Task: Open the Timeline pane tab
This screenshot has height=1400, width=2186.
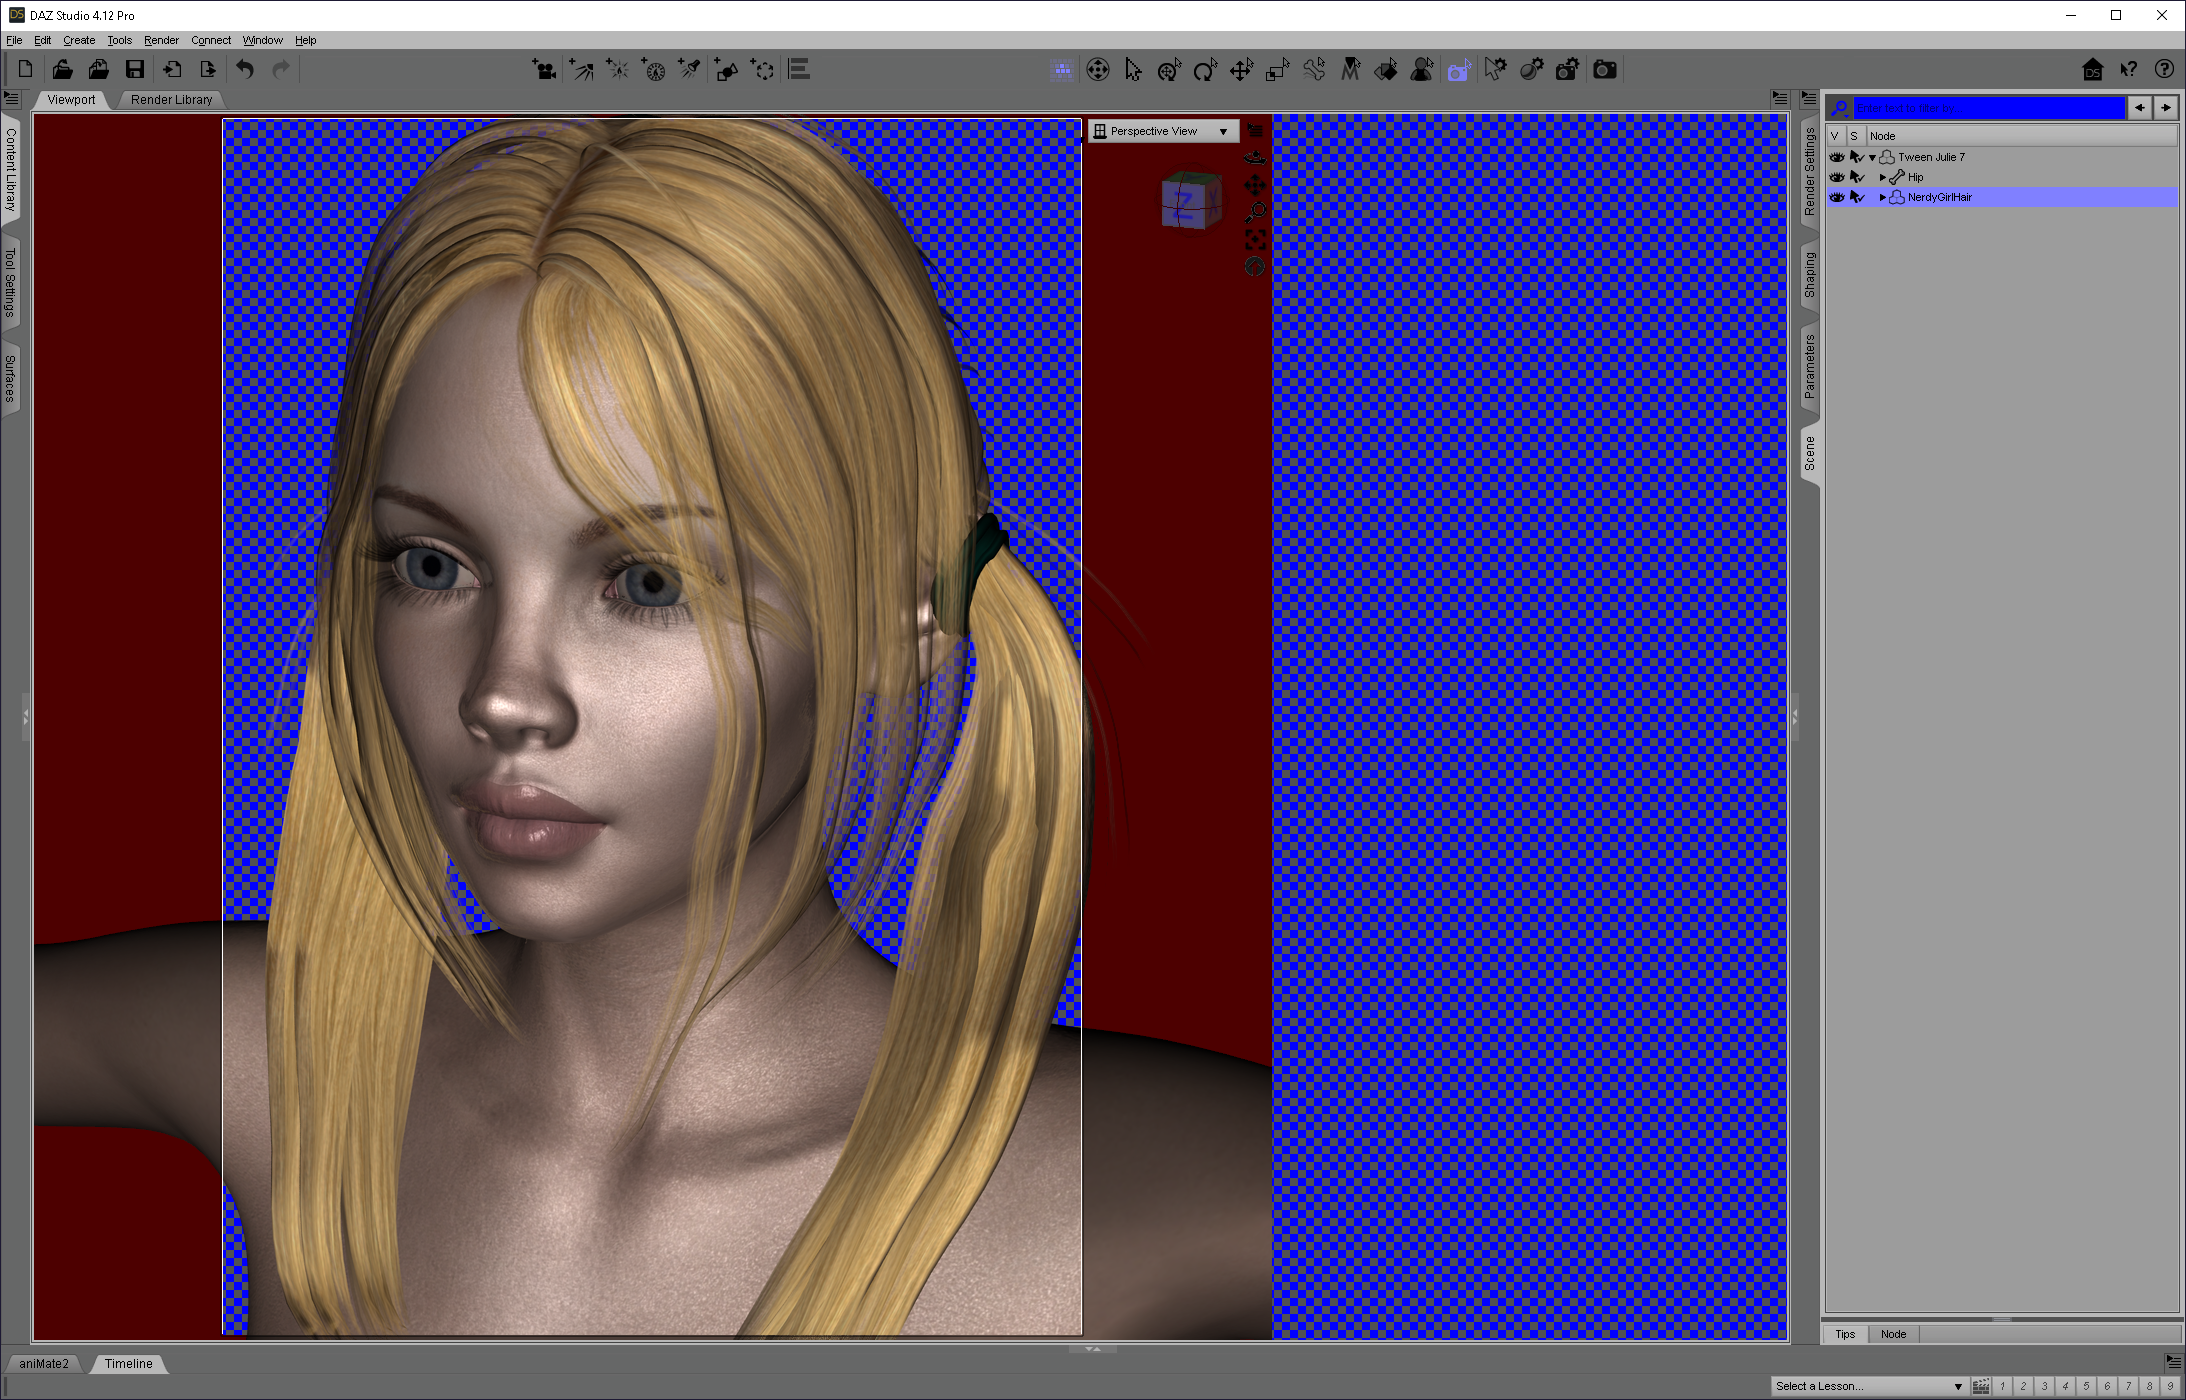Action: pos(128,1363)
